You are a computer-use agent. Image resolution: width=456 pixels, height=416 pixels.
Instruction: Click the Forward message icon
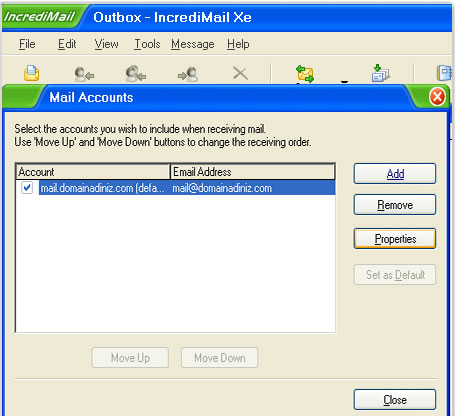pos(188,74)
